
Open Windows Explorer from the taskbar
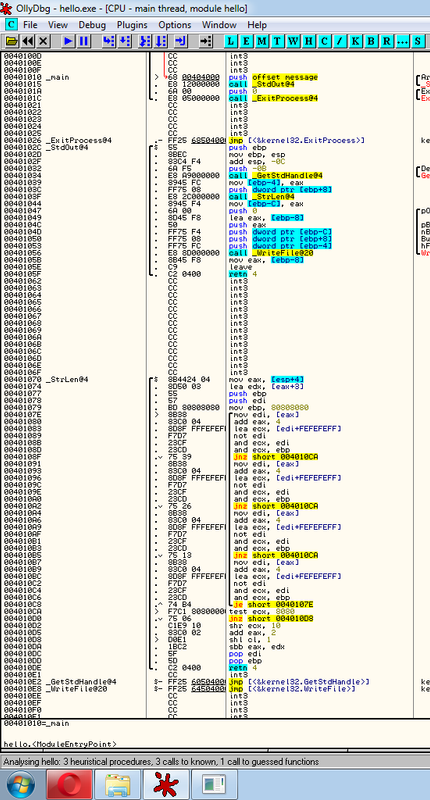[118, 785]
